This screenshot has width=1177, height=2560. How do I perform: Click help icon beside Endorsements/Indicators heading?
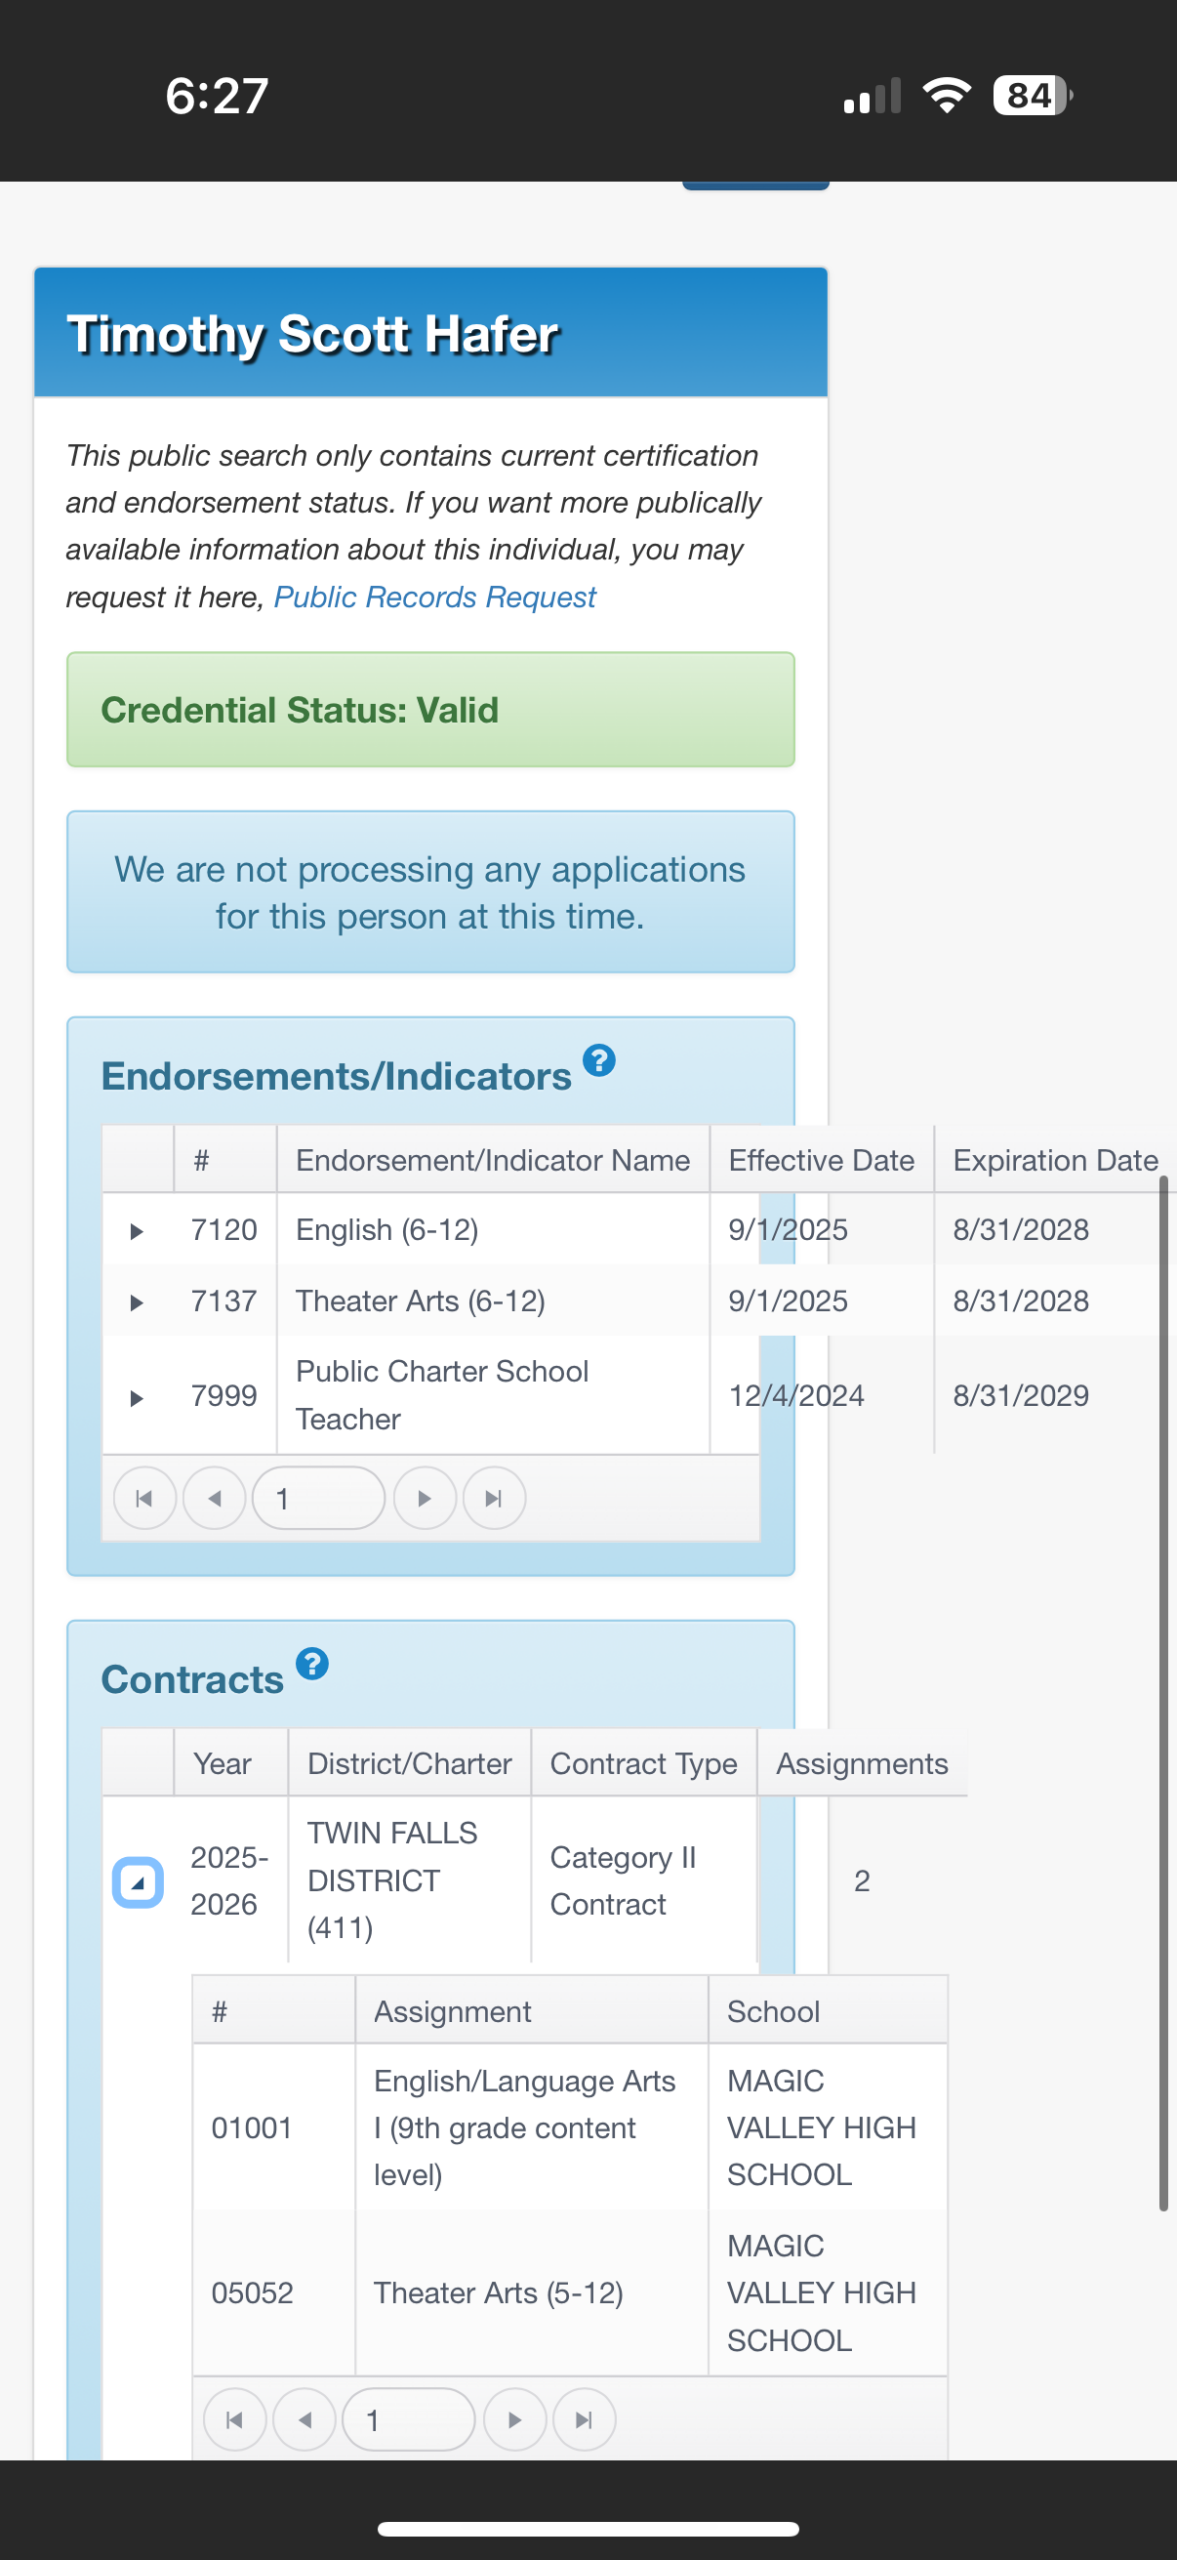click(x=599, y=1060)
